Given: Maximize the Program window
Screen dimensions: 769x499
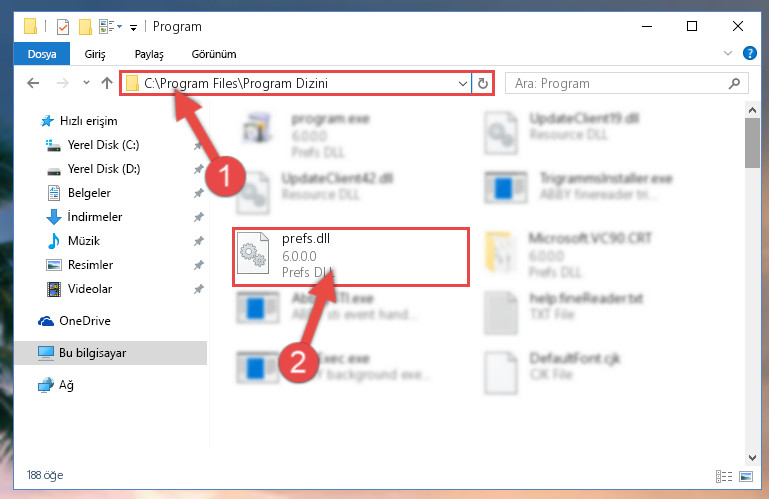Looking at the screenshot, I should click(692, 26).
